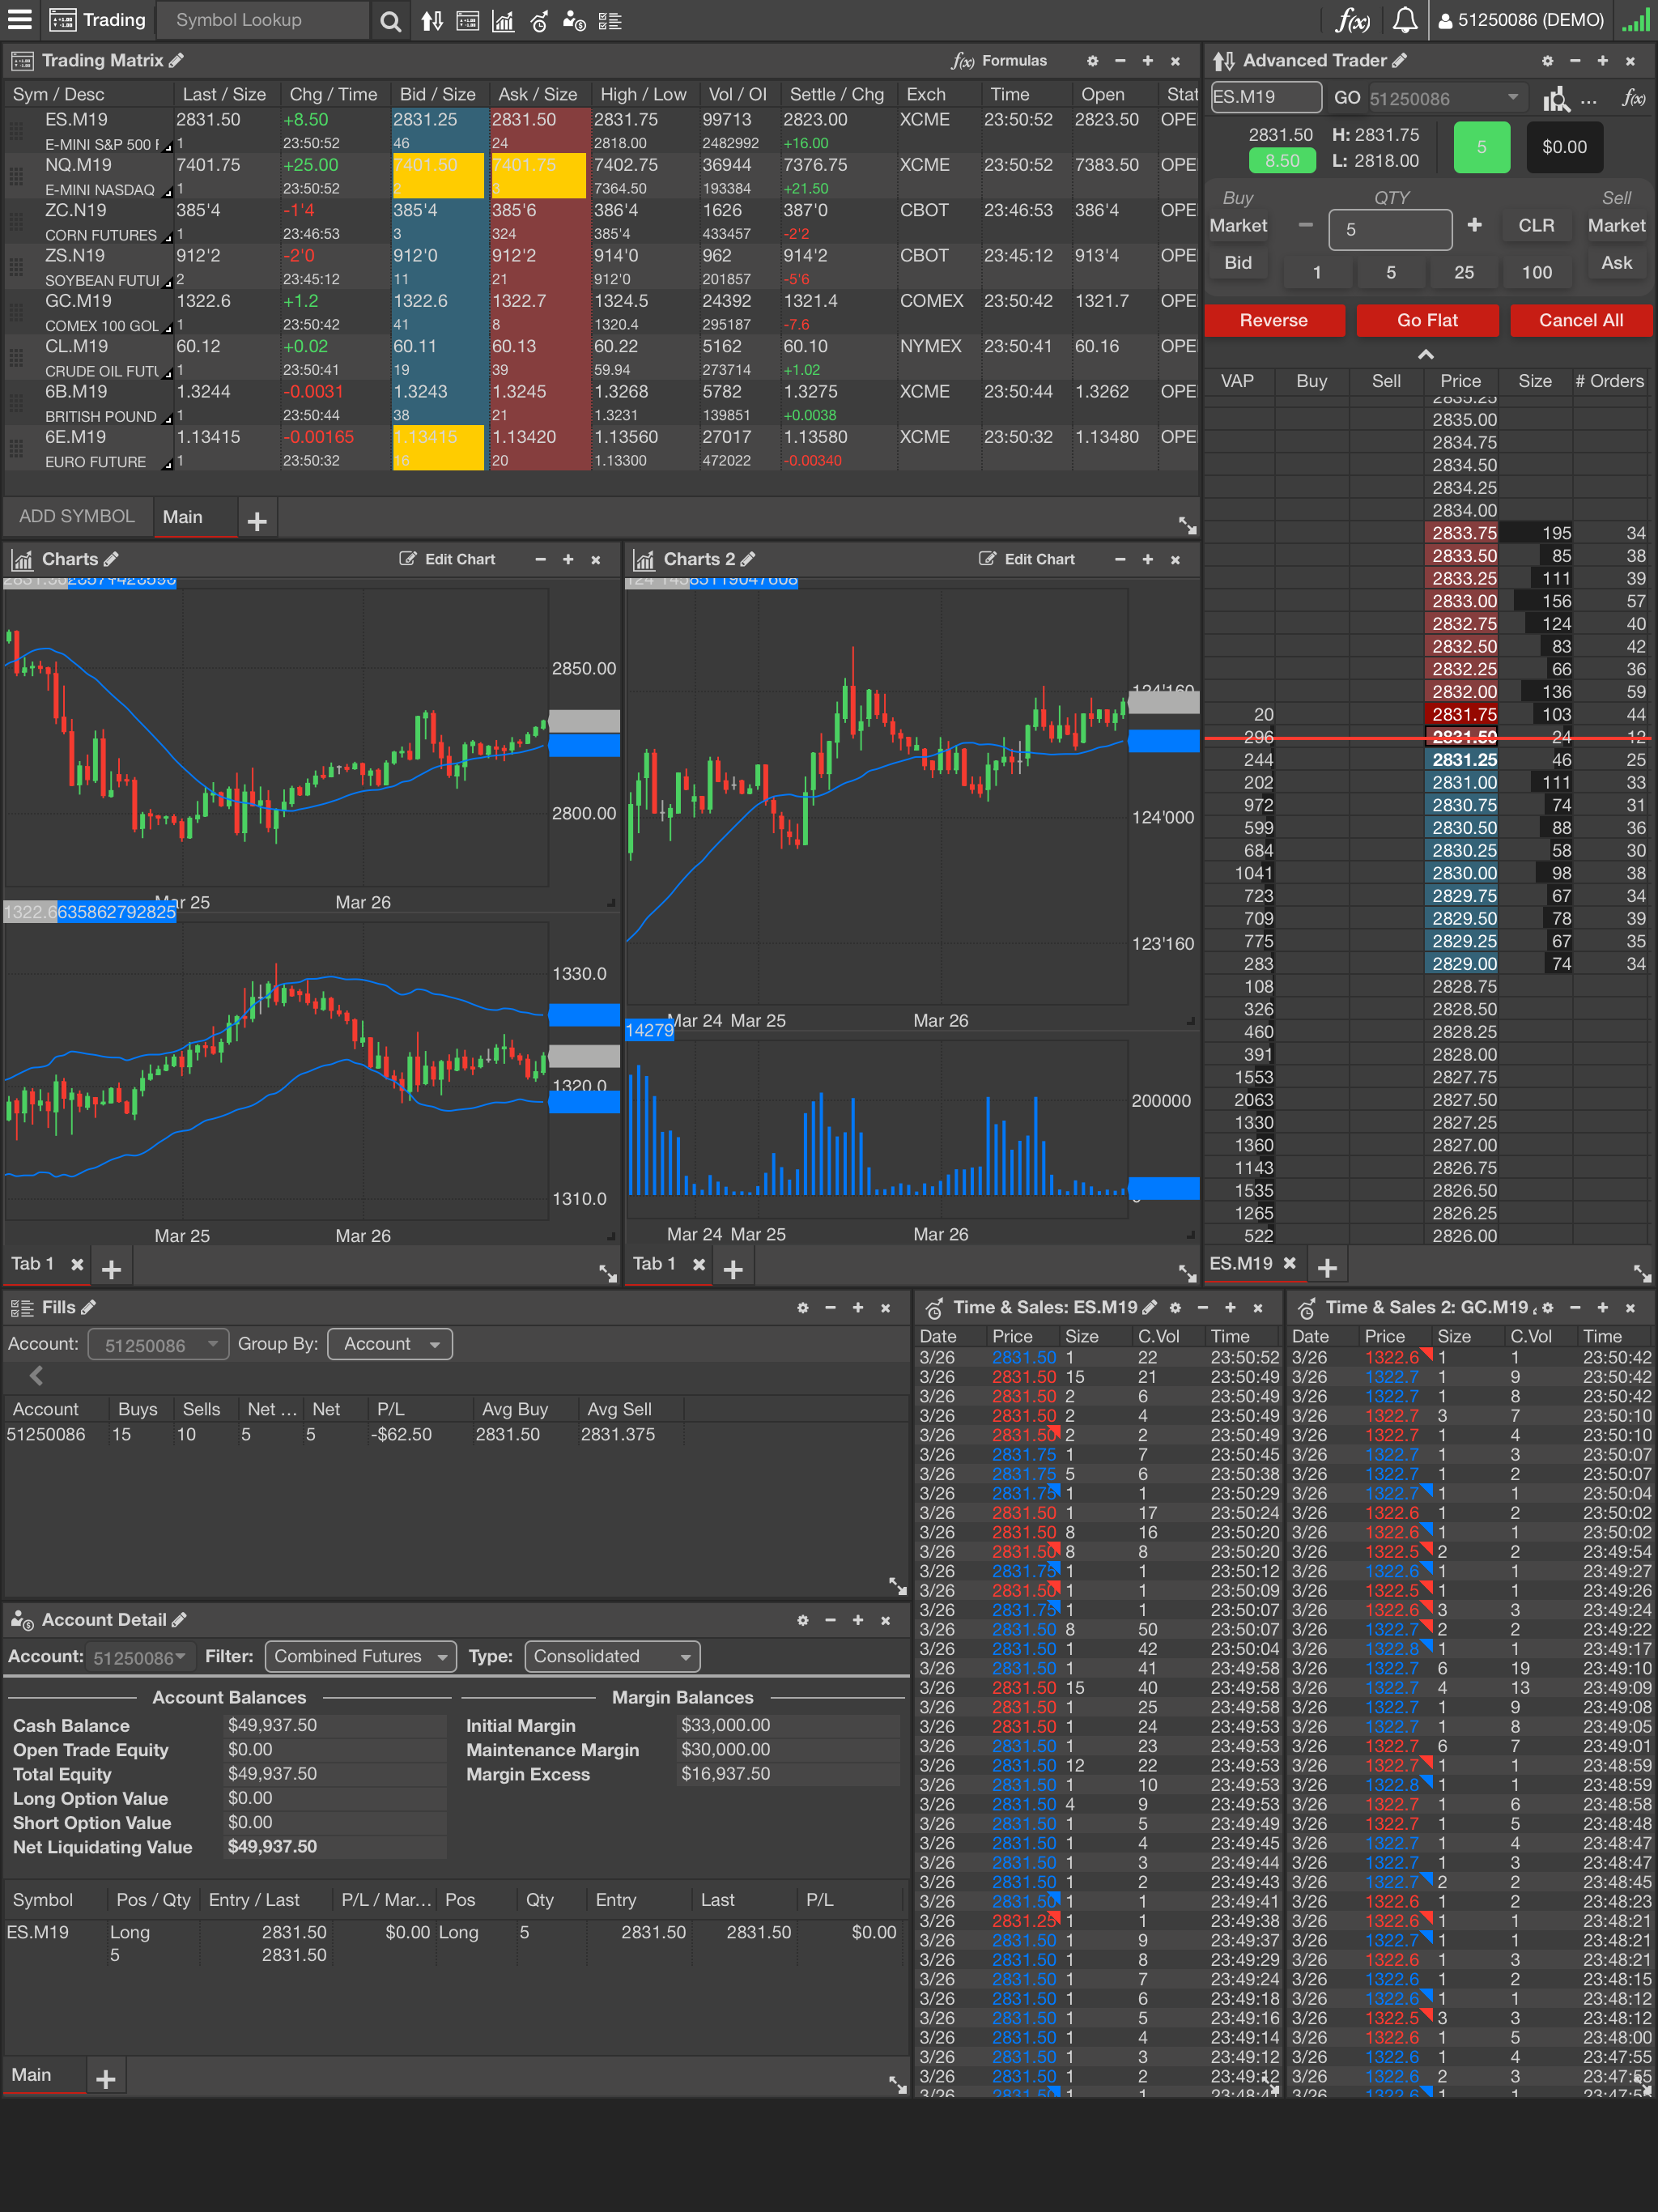Open global formulas f(x) in top bar
This screenshot has height=2212, width=1658.
(1353, 20)
